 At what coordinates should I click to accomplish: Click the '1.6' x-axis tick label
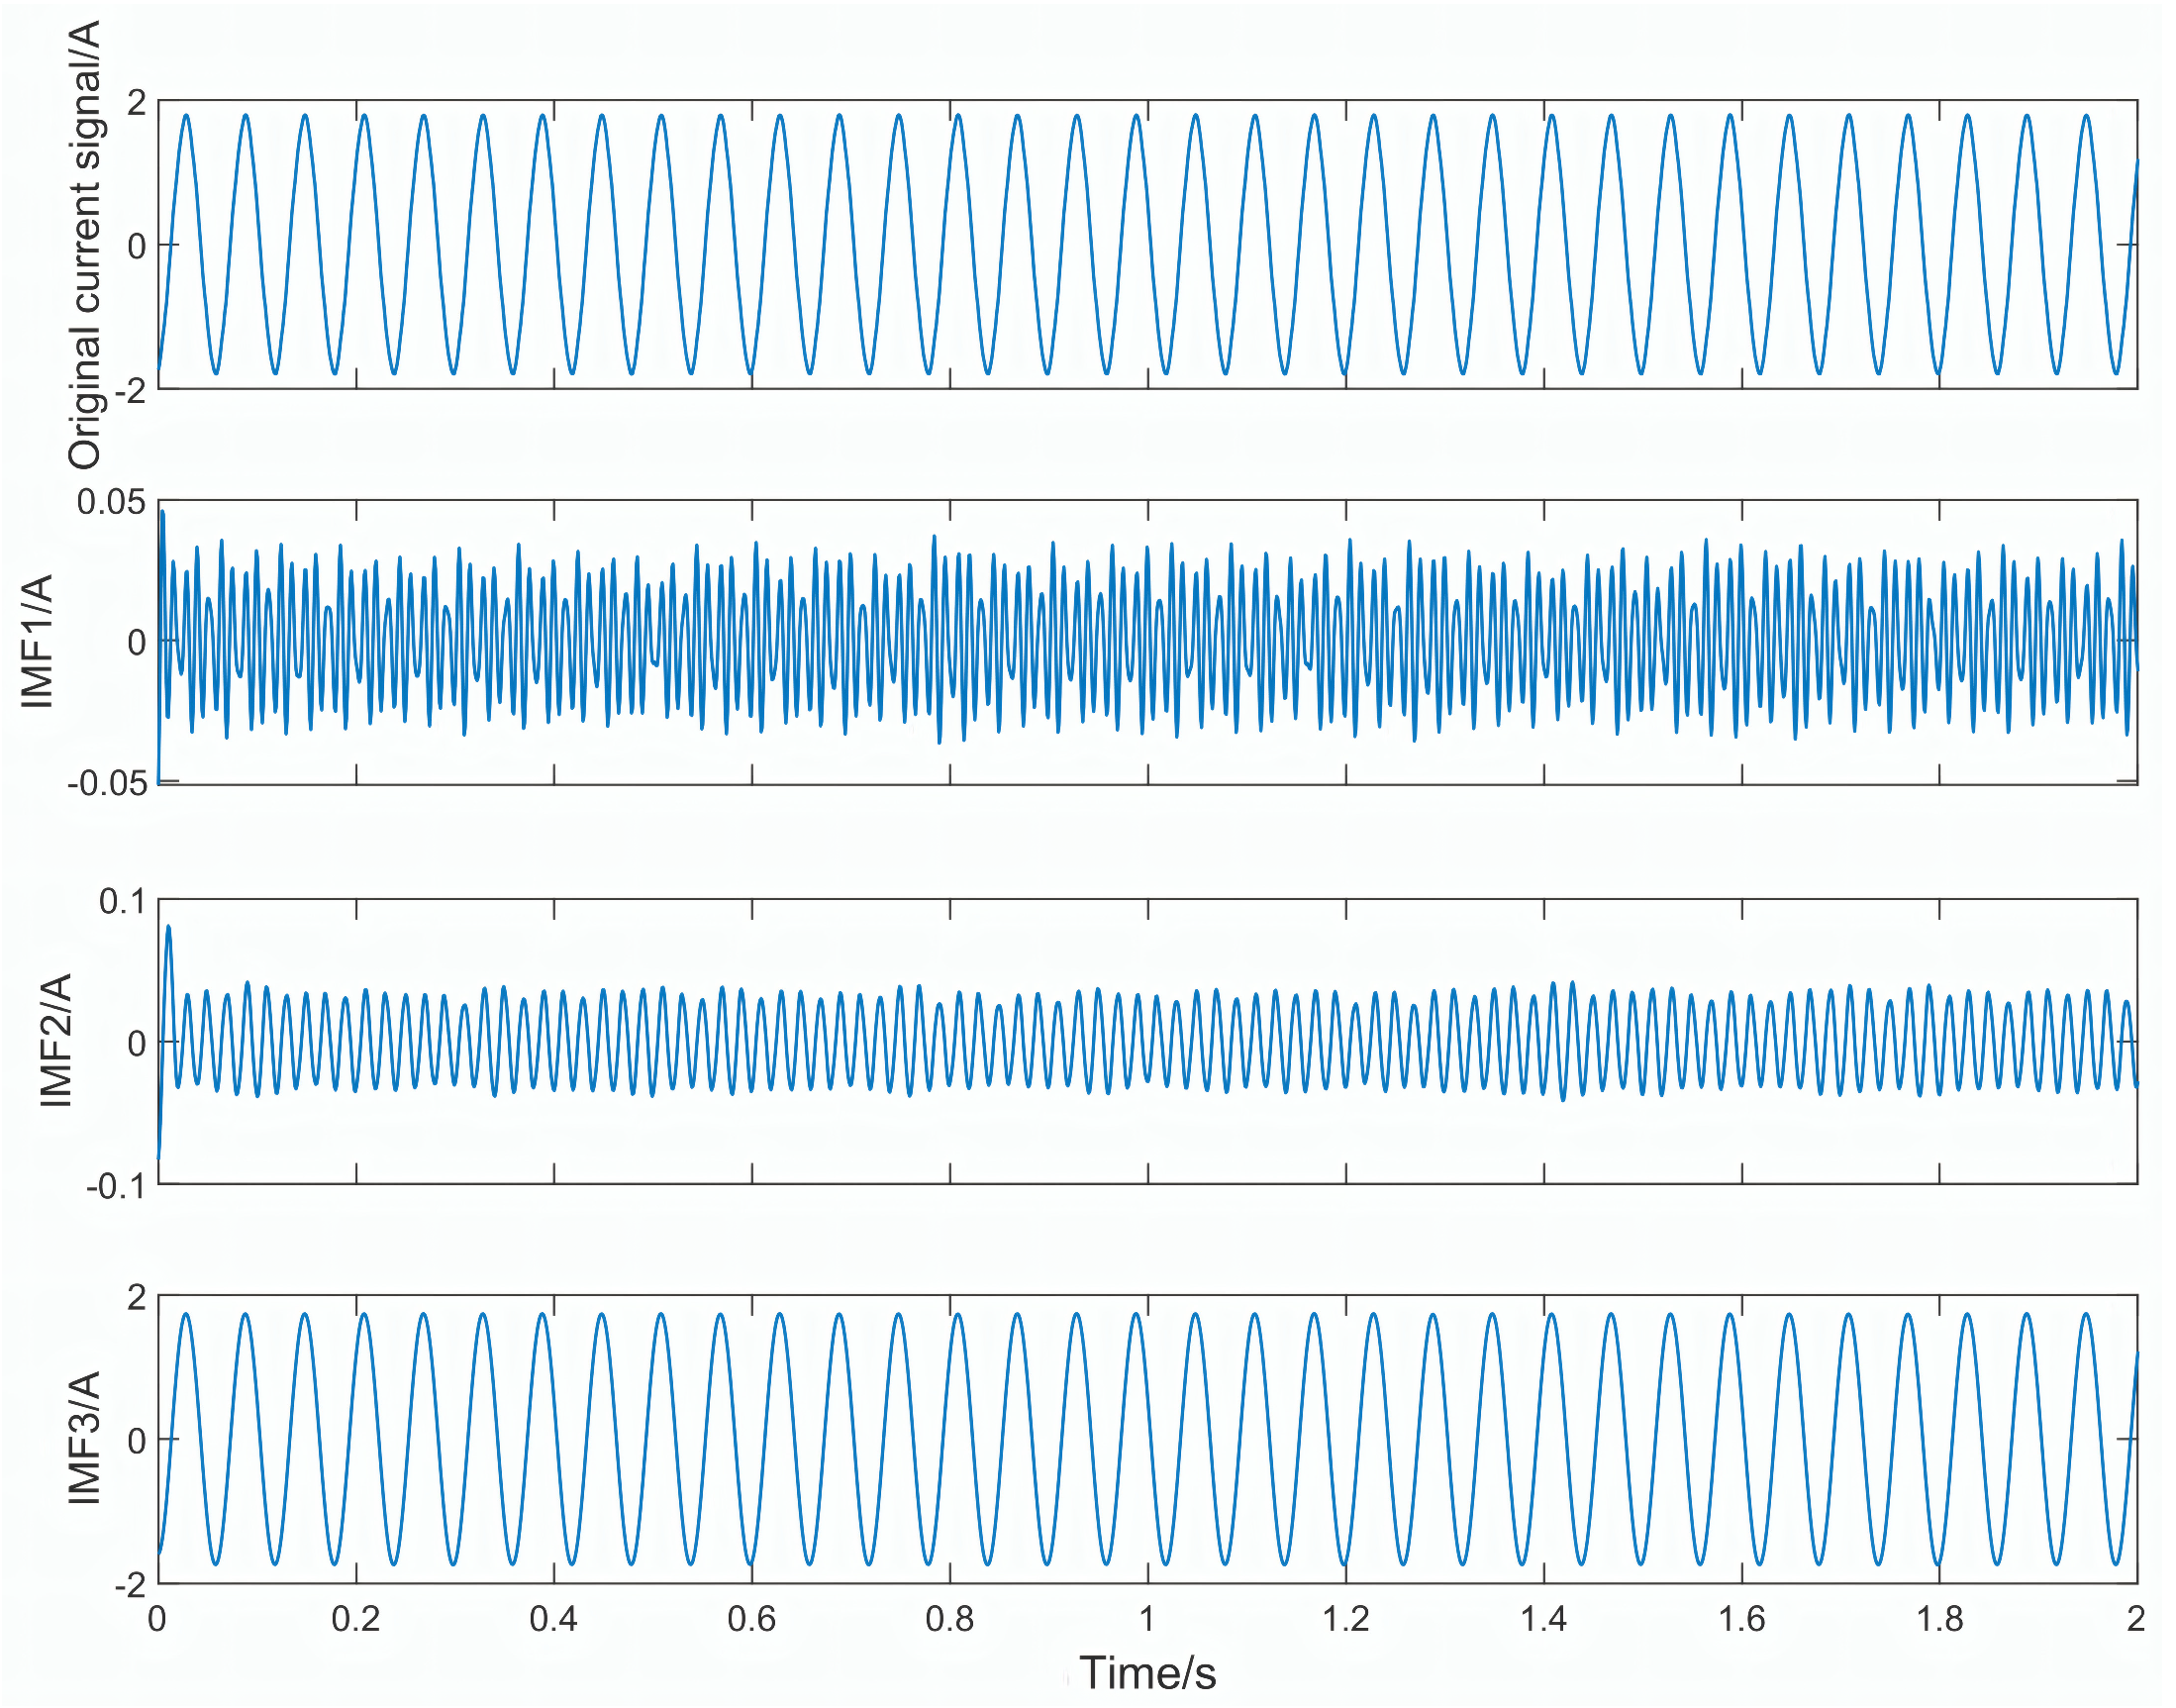tap(1742, 1618)
